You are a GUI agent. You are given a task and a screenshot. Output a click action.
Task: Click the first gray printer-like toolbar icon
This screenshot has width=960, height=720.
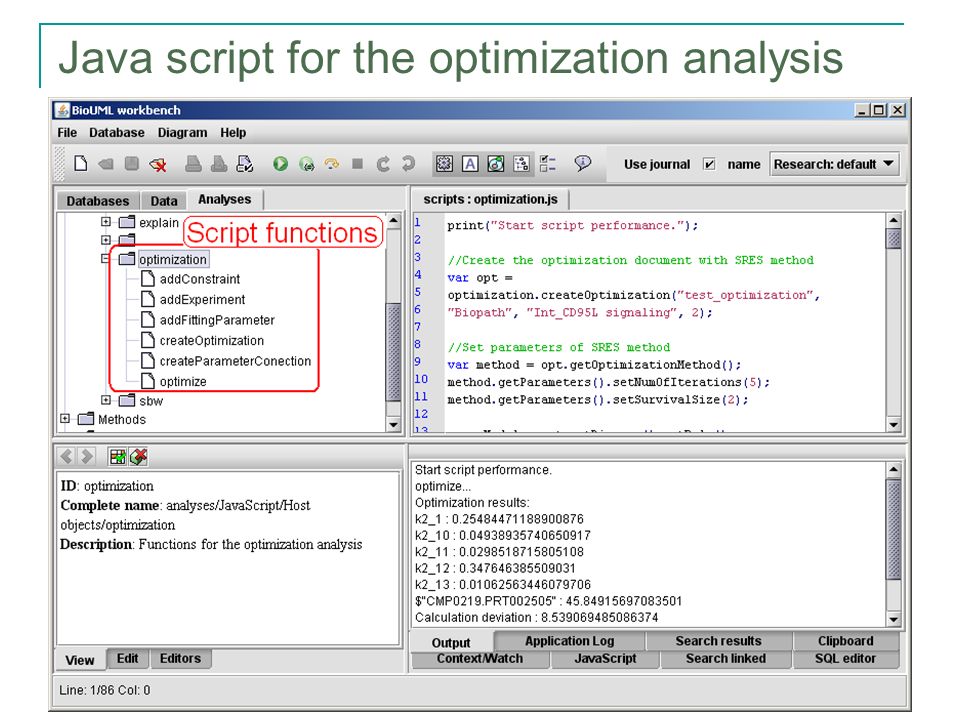click(193, 163)
